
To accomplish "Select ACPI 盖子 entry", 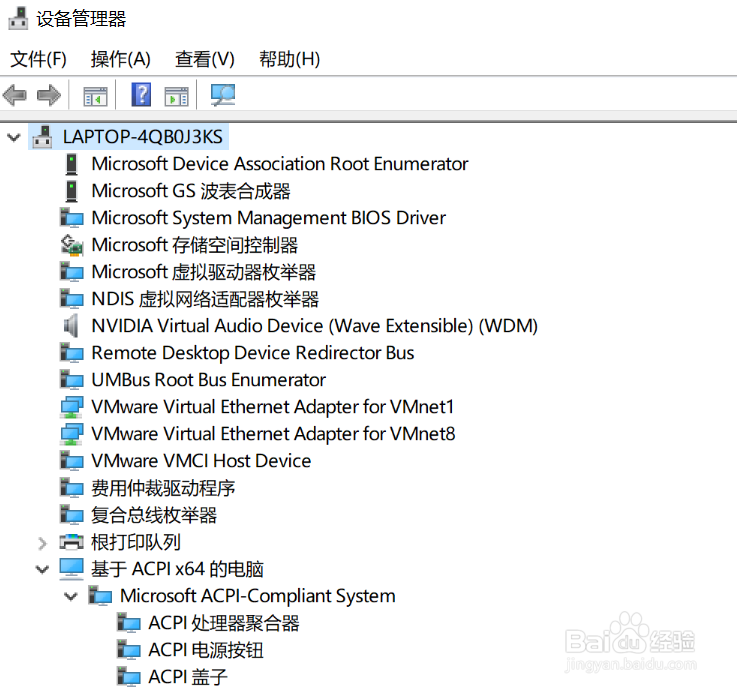I will 188,677.
